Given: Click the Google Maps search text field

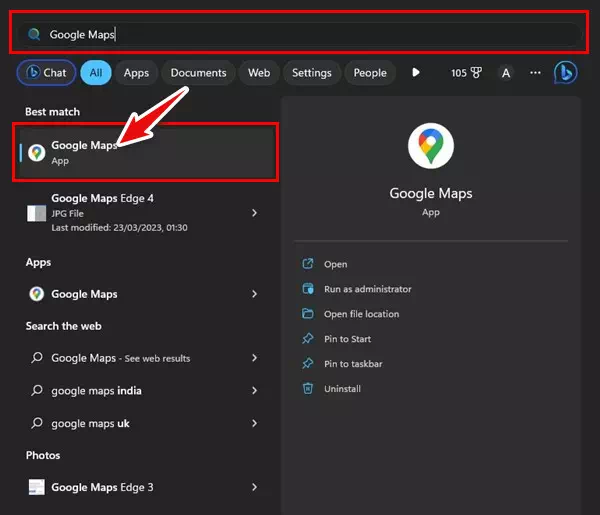Looking at the screenshot, I should pyautogui.click(x=300, y=34).
